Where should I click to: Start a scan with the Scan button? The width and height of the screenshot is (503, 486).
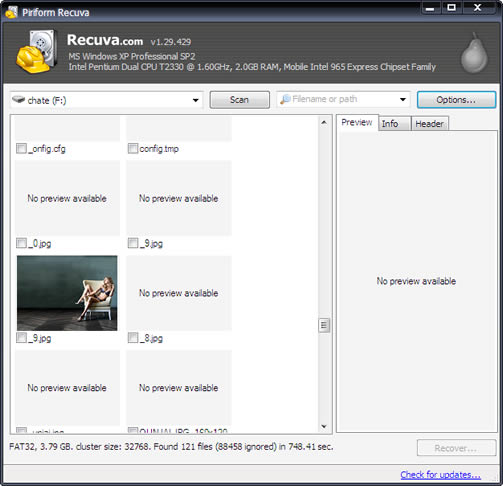point(239,100)
